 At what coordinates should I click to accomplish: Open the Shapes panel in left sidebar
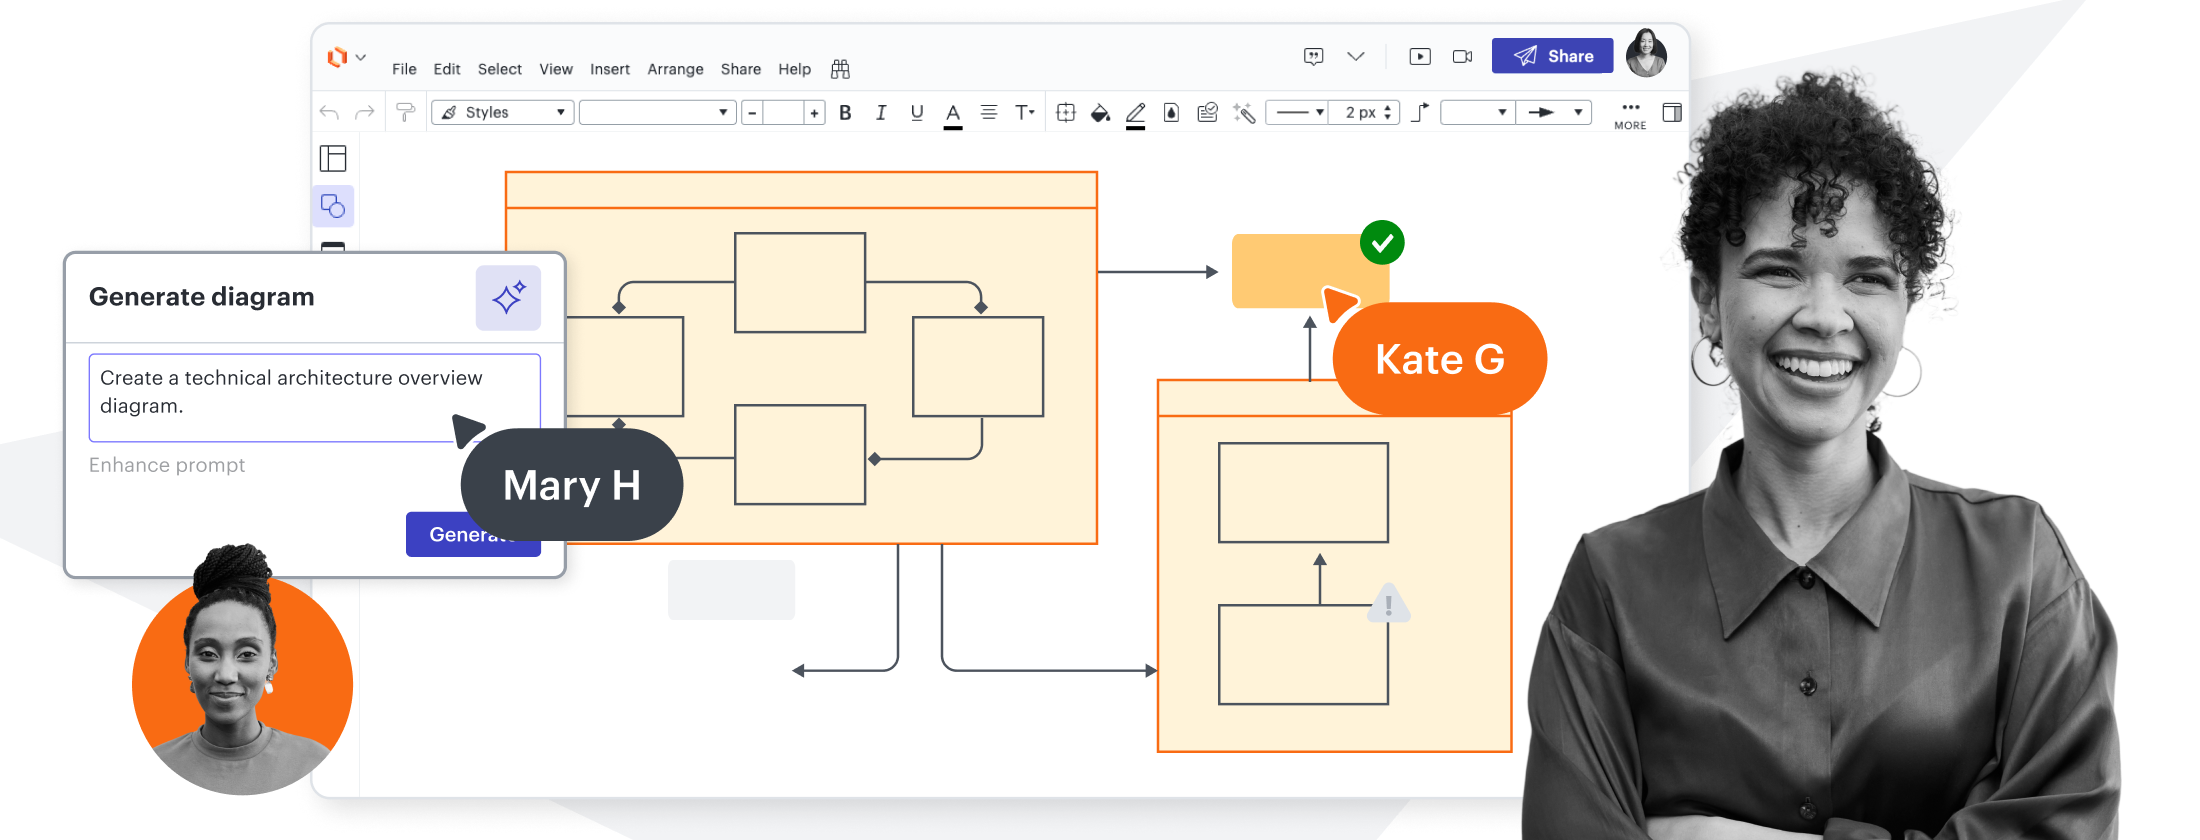[333, 207]
